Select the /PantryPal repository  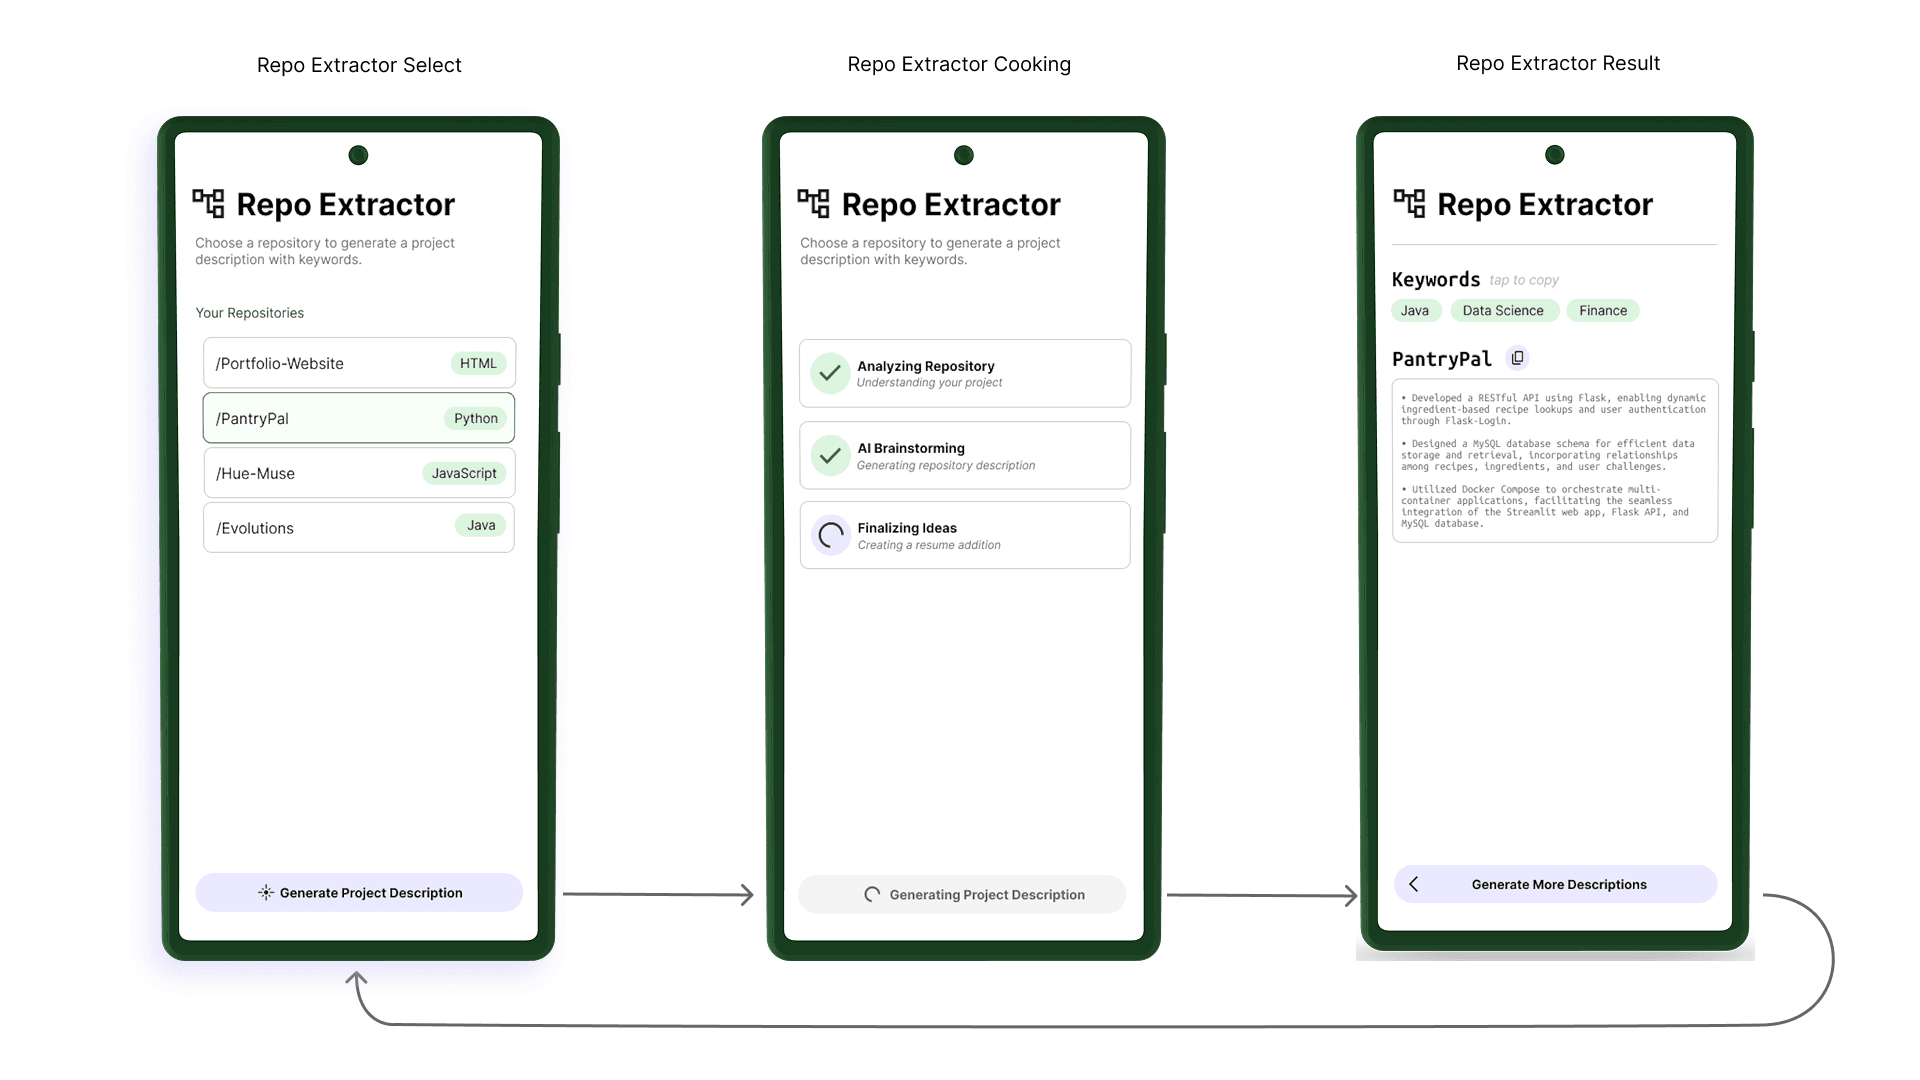click(358, 418)
